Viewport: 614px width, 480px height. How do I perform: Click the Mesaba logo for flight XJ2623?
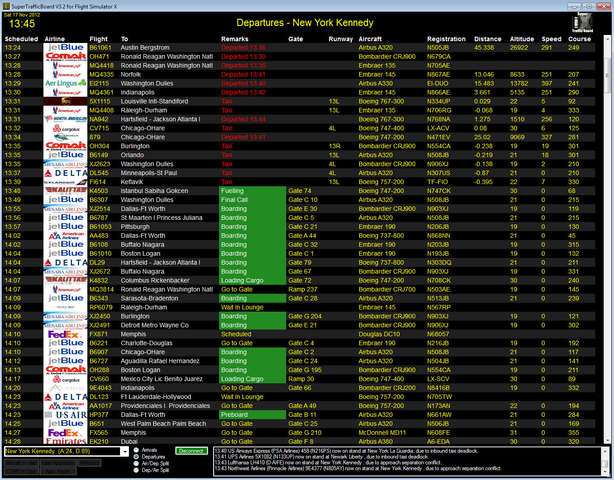coord(65,164)
